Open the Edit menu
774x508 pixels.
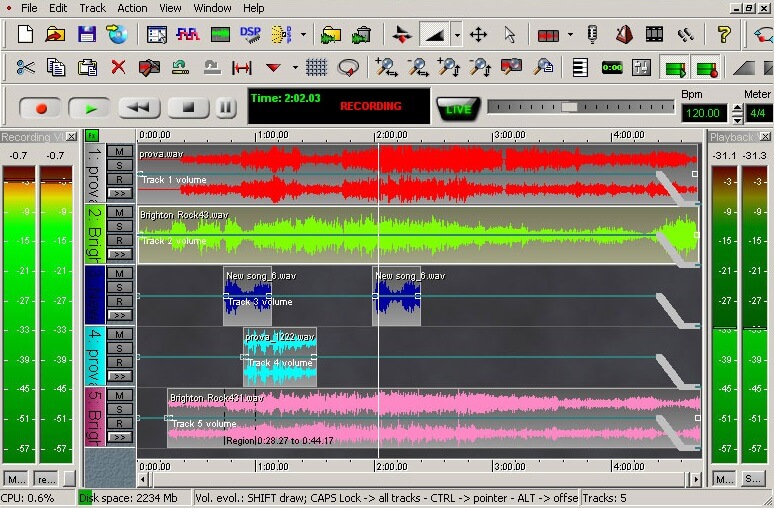58,8
